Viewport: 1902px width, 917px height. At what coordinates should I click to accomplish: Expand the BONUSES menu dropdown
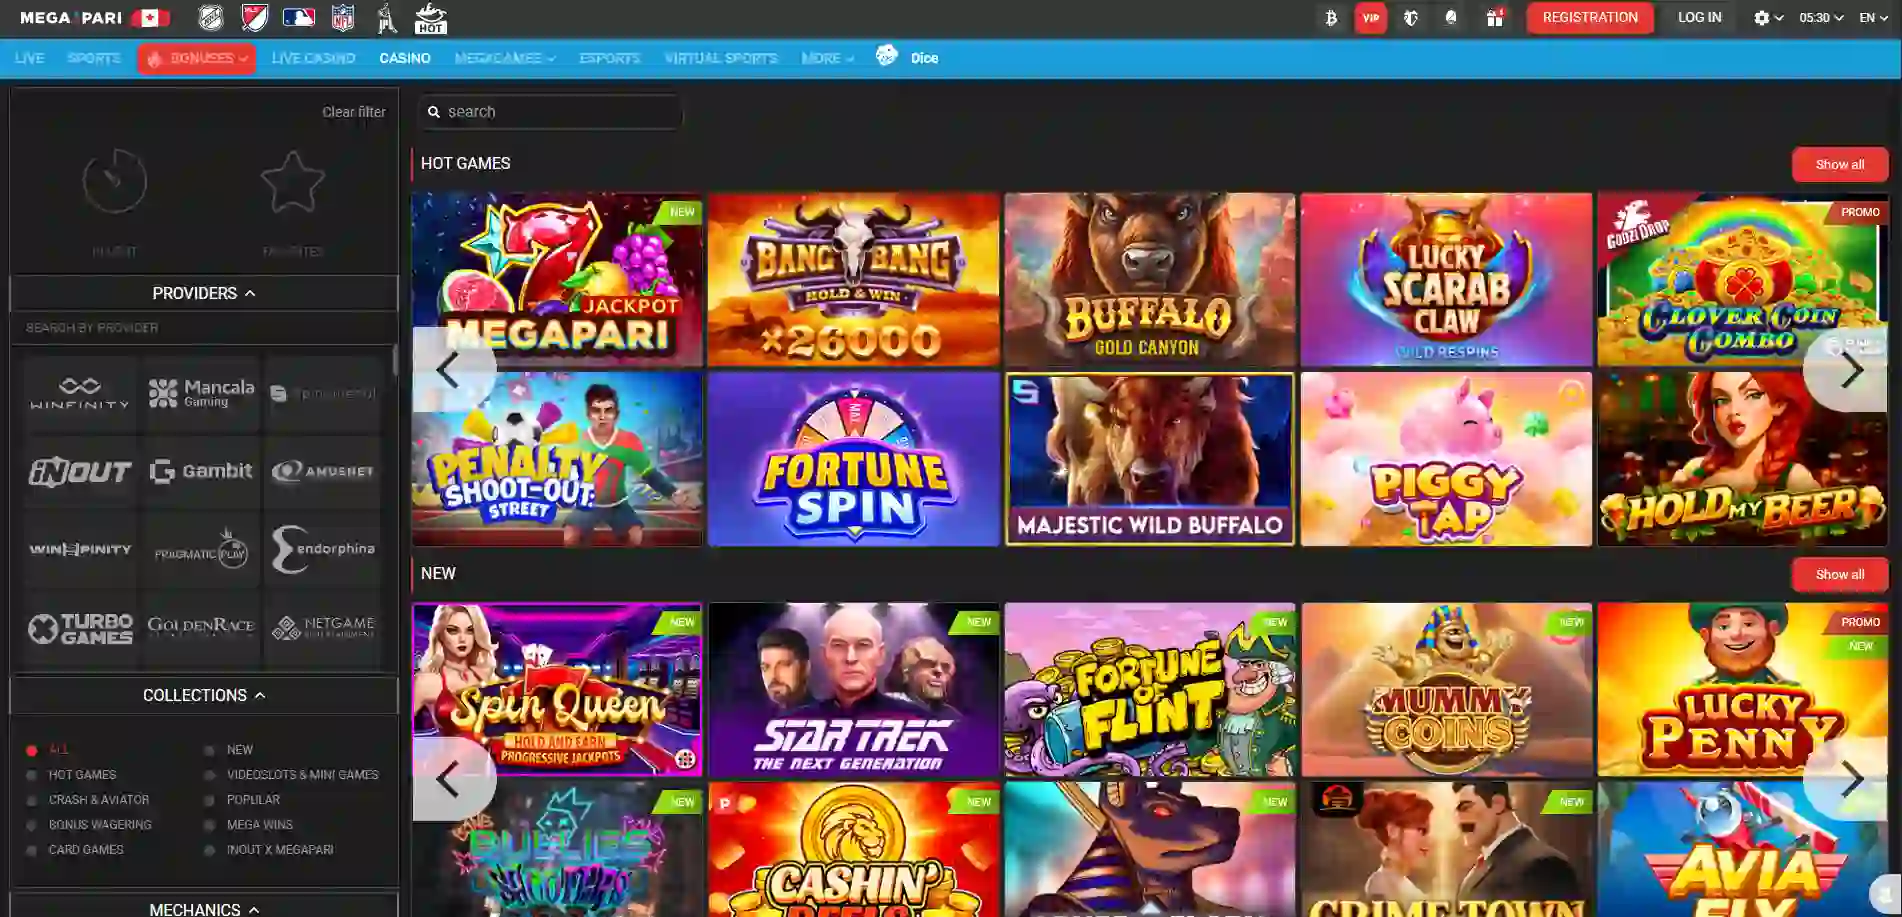click(x=196, y=57)
